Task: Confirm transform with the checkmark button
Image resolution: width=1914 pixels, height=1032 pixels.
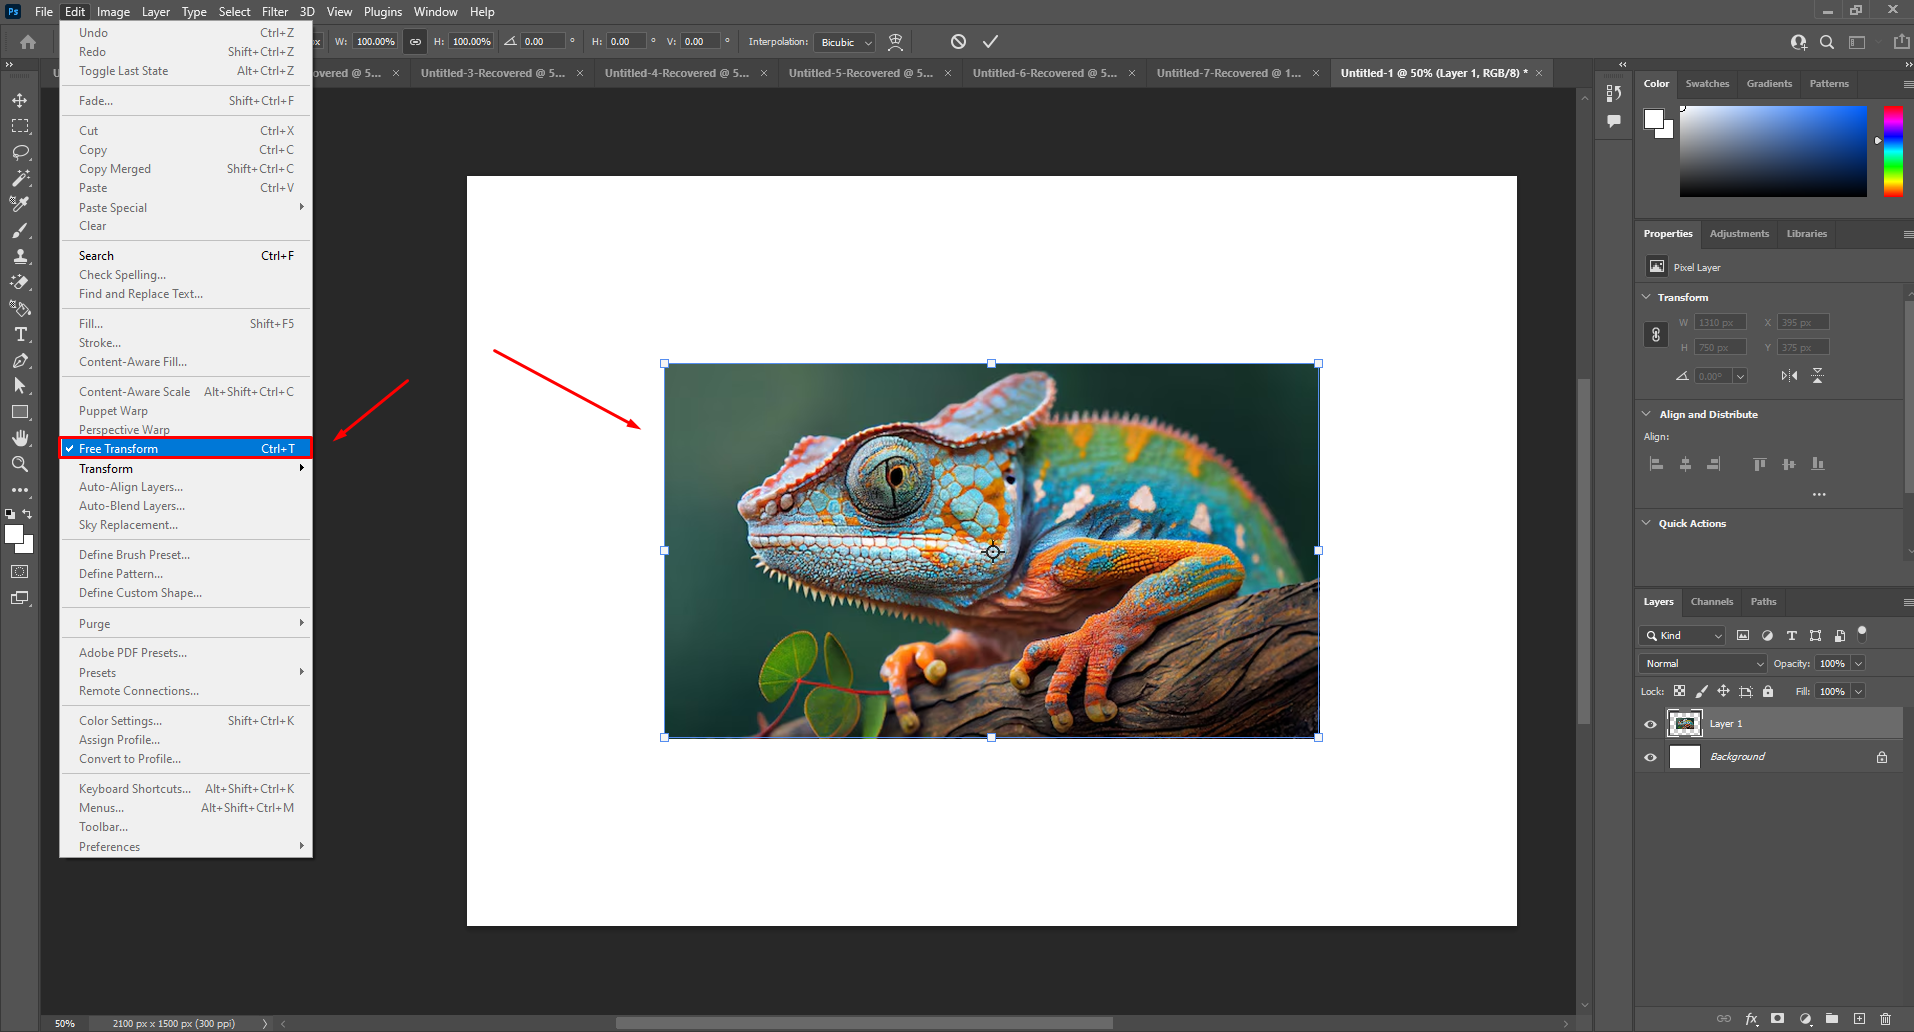Action: (x=991, y=41)
